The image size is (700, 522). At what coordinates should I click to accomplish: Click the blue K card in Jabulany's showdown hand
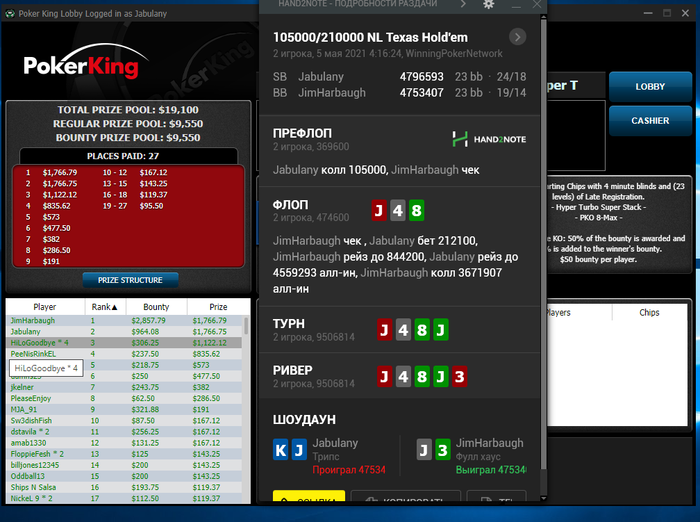coord(281,450)
